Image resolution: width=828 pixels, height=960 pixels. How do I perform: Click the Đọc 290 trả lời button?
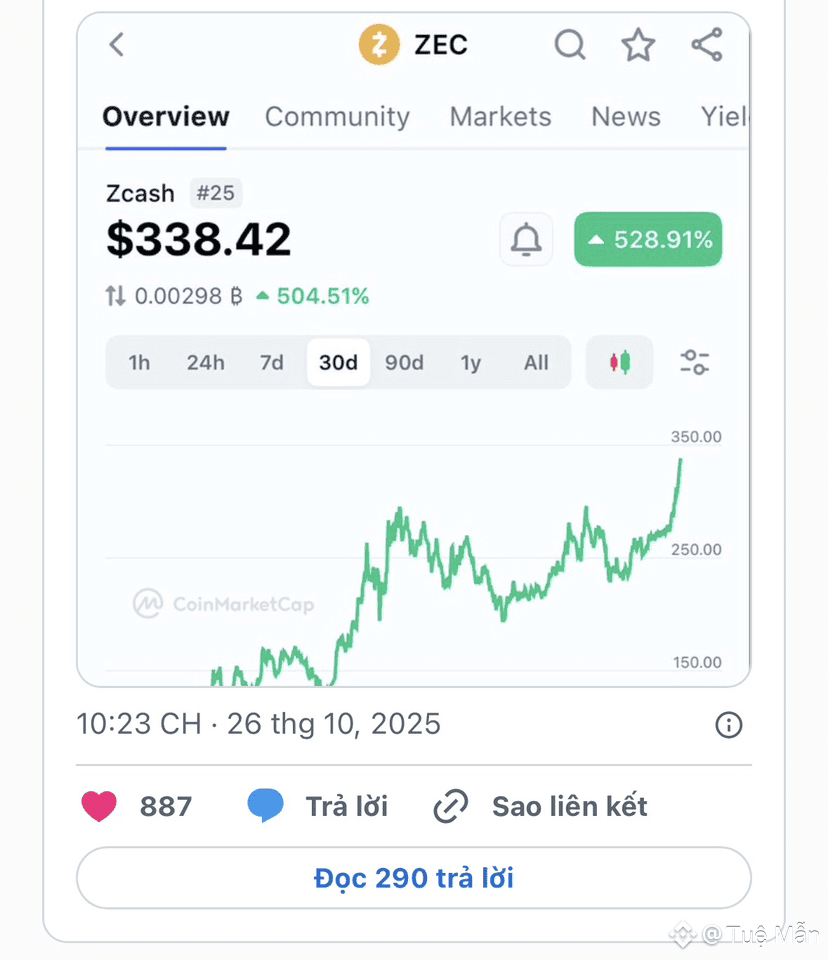(x=413, y=878)
